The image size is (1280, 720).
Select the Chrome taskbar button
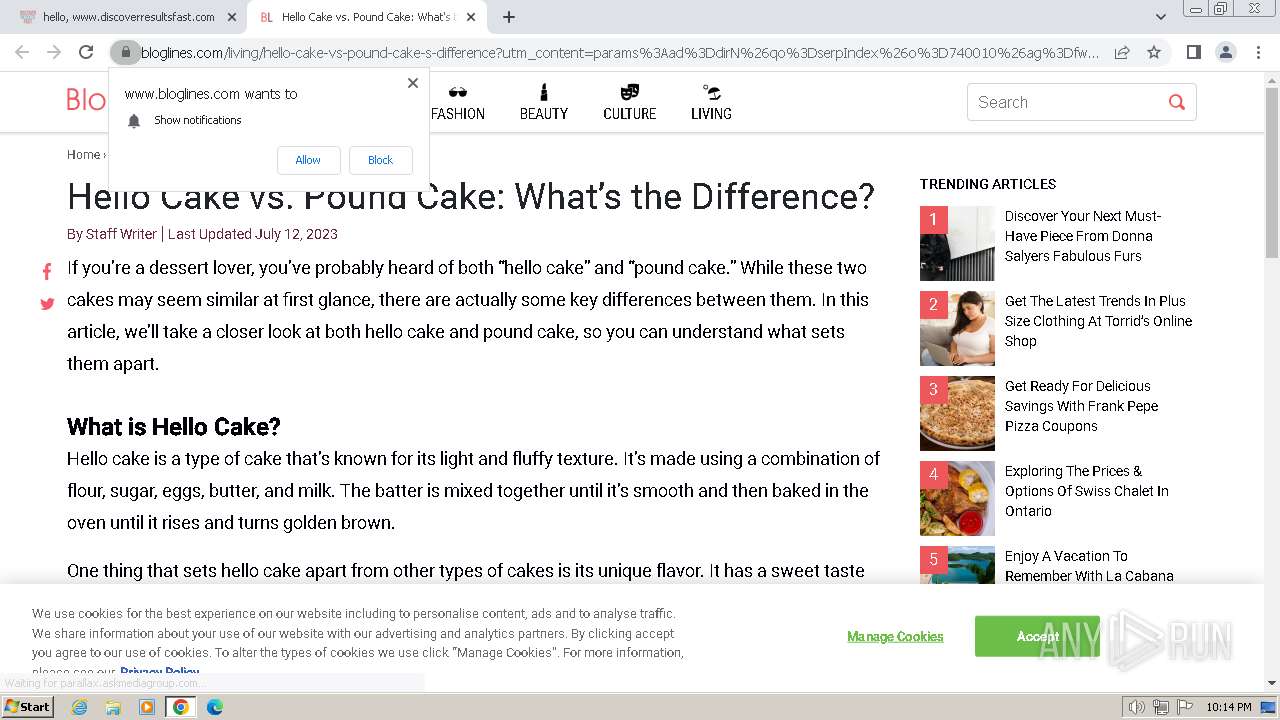click(181, 707)
